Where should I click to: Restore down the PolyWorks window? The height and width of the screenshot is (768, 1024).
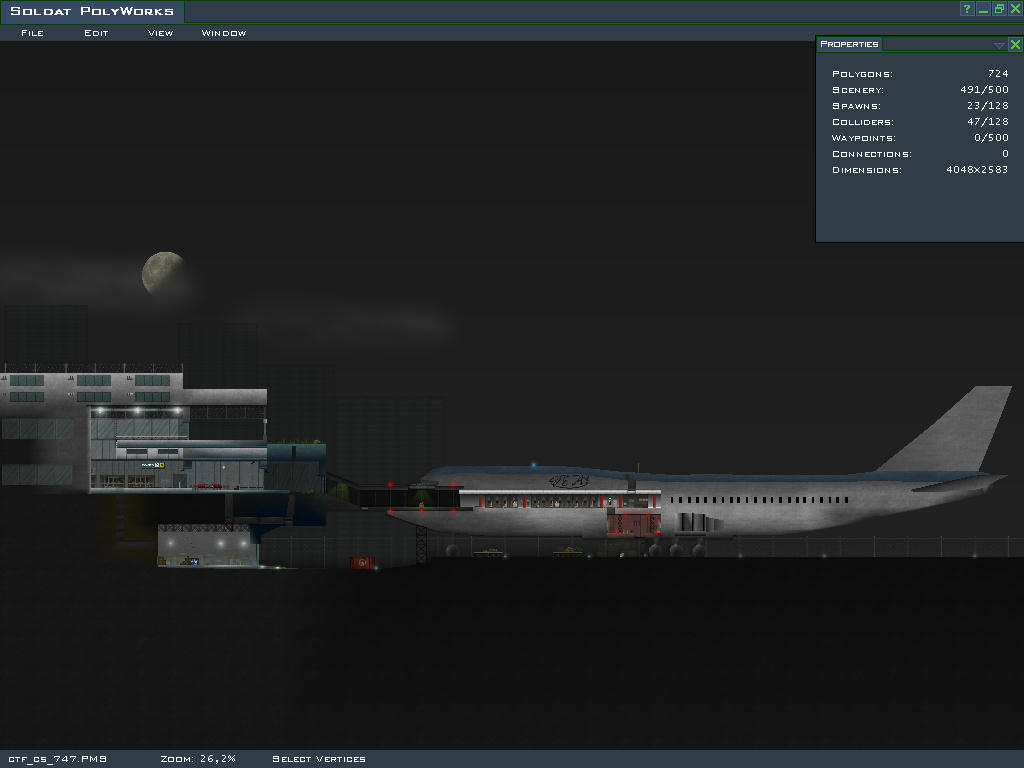click(x=999, y=9)
